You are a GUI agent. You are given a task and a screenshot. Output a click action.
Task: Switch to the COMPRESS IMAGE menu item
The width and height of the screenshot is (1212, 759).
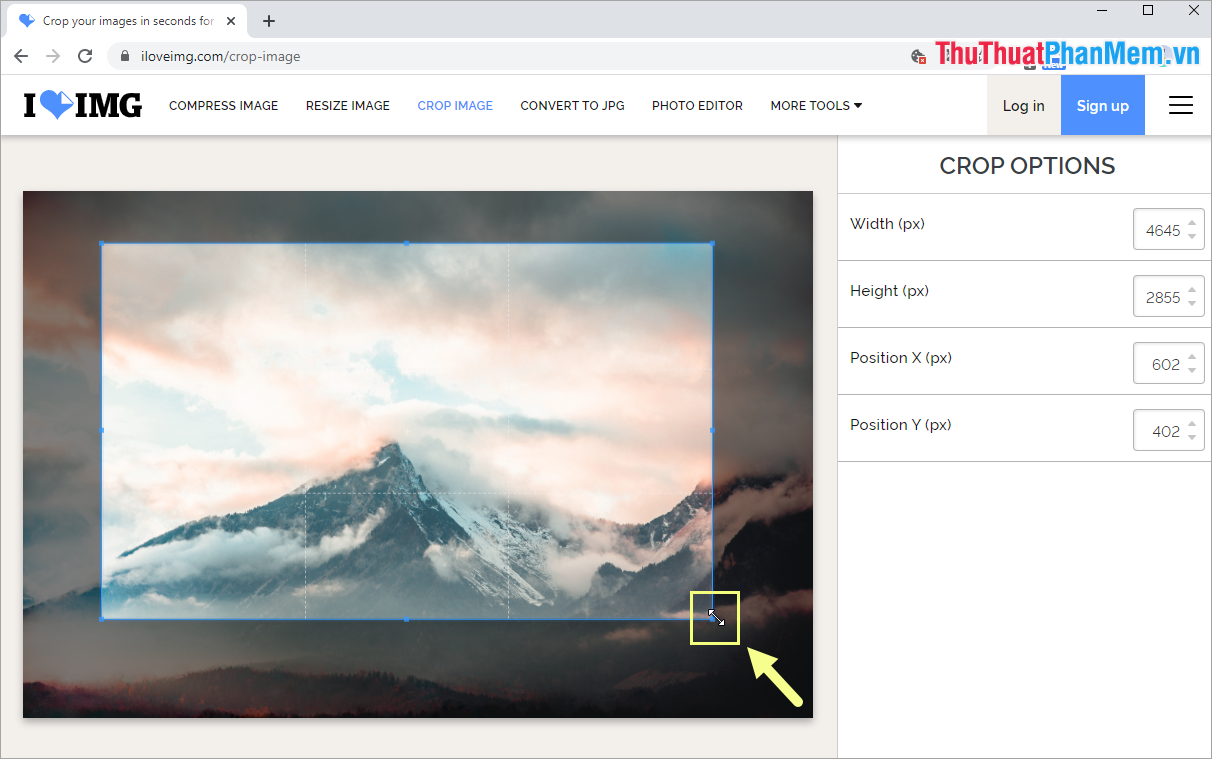[223, 105]
